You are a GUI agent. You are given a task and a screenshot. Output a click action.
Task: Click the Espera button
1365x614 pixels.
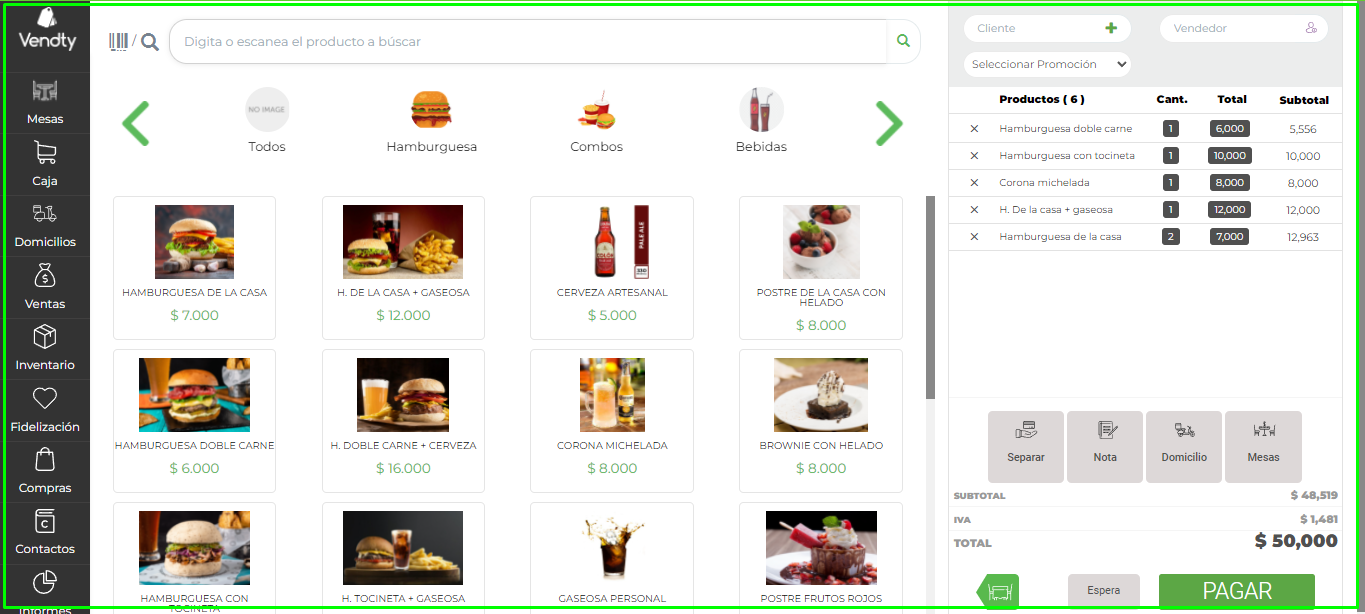click(x=1104, y=591)
